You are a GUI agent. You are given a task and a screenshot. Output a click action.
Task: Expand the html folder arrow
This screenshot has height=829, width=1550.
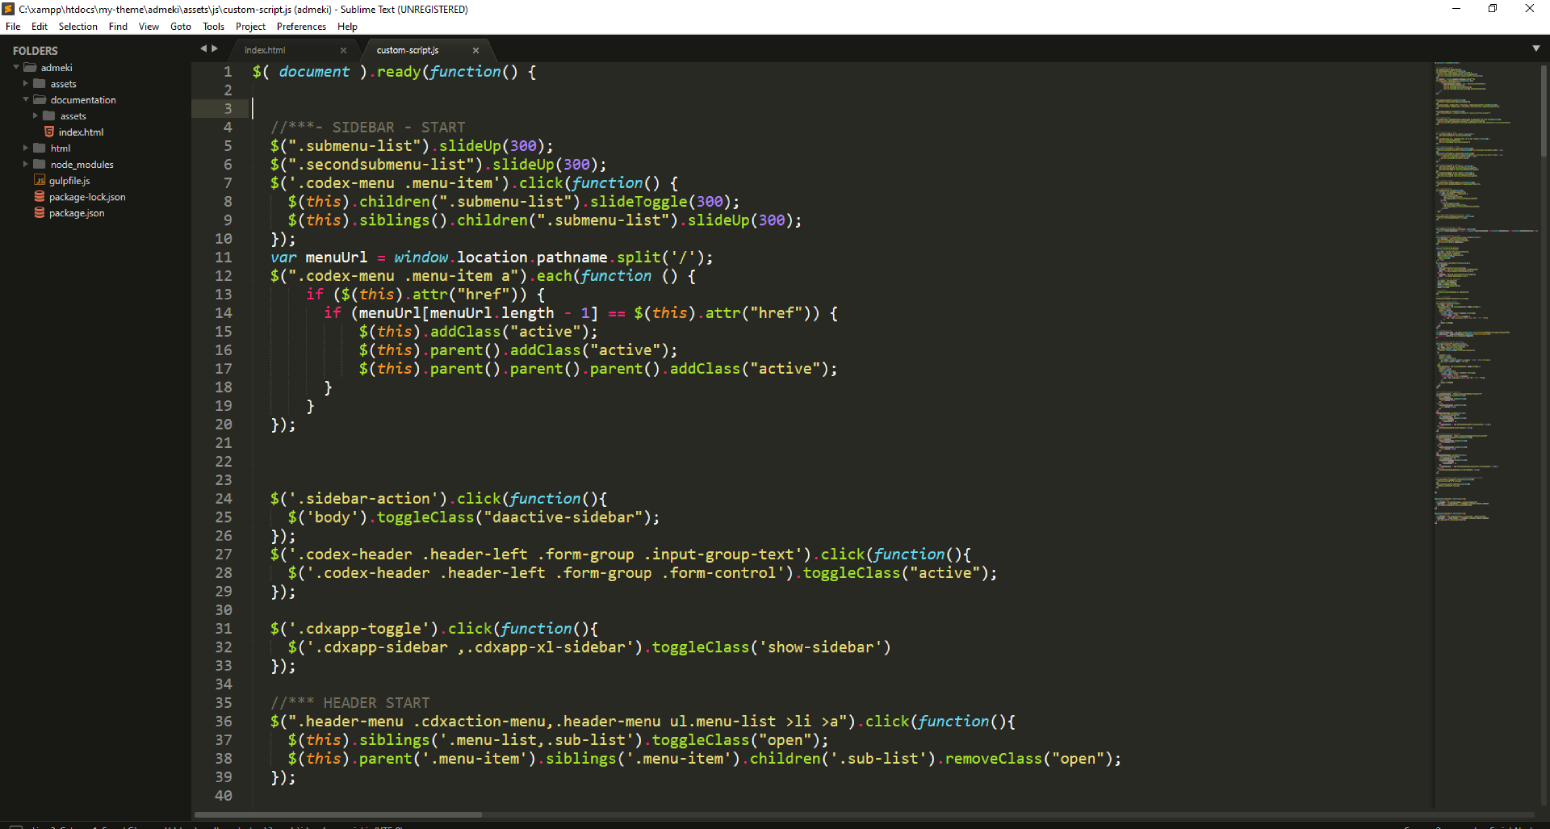(26, 148)
